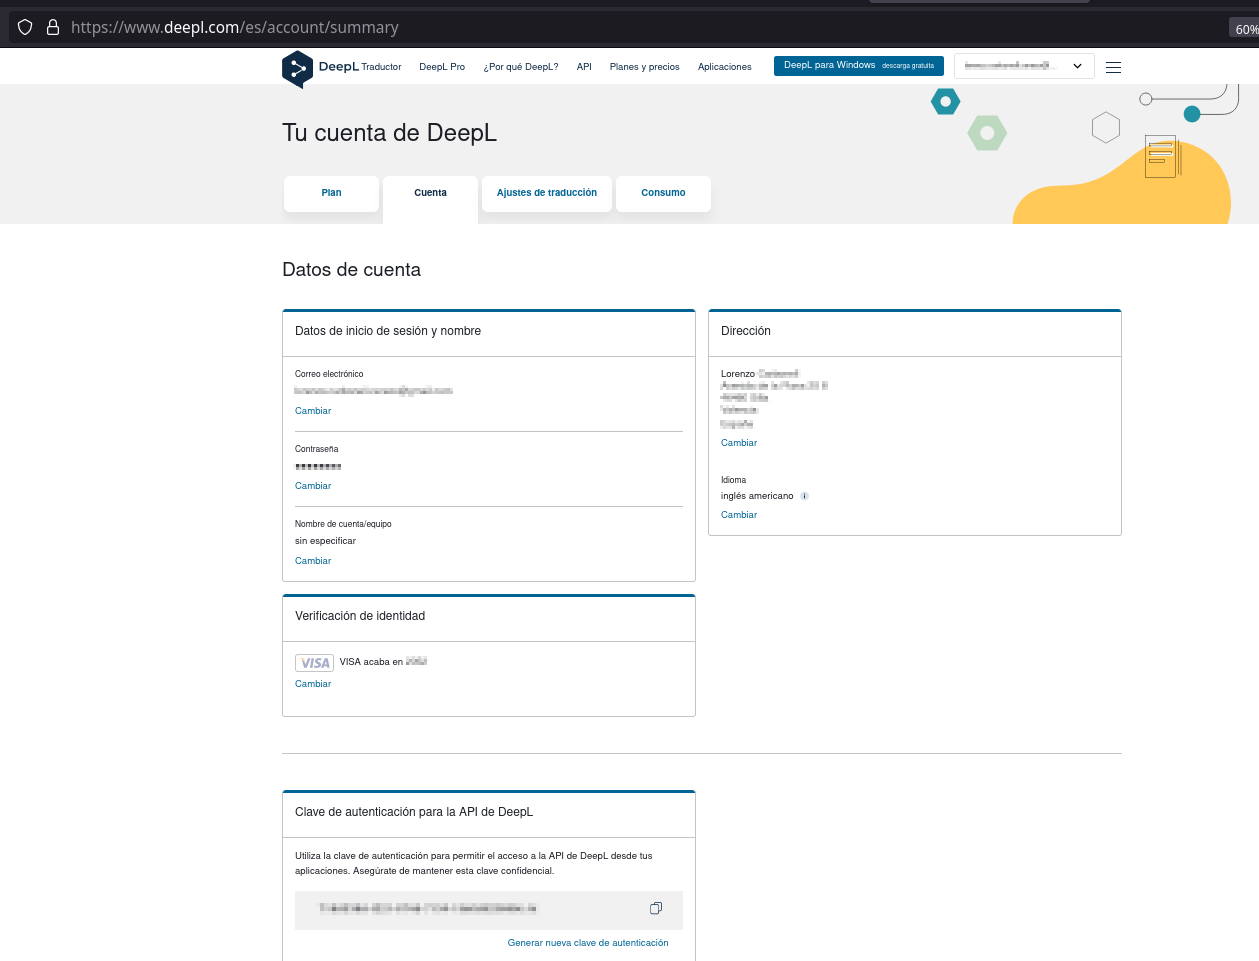Click Cambiar under Contraseña

313,486
